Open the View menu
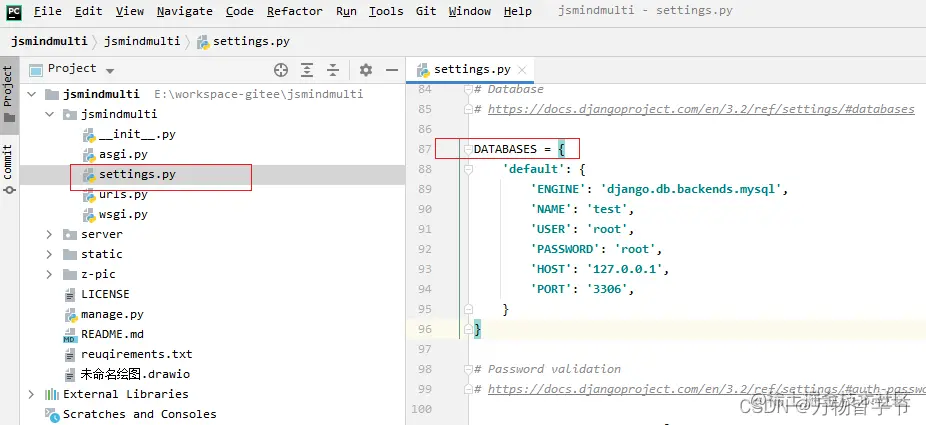926x425 pixels. 130,11
